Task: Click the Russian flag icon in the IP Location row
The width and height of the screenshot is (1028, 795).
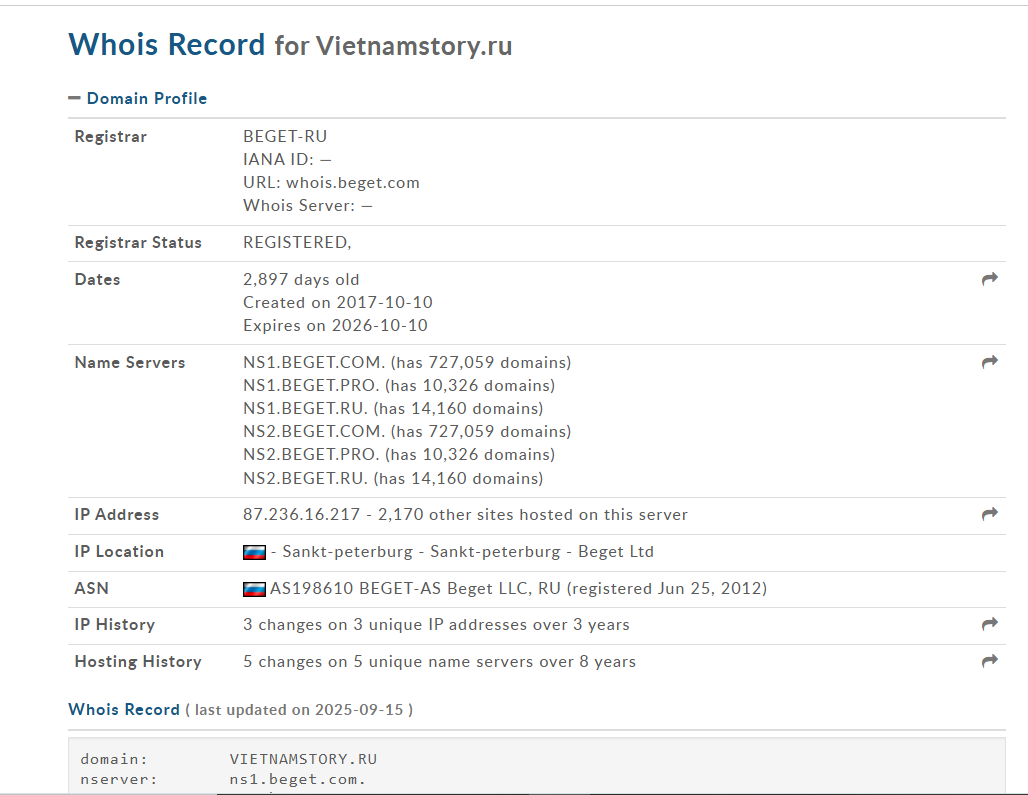Action: tap(254, 552)
